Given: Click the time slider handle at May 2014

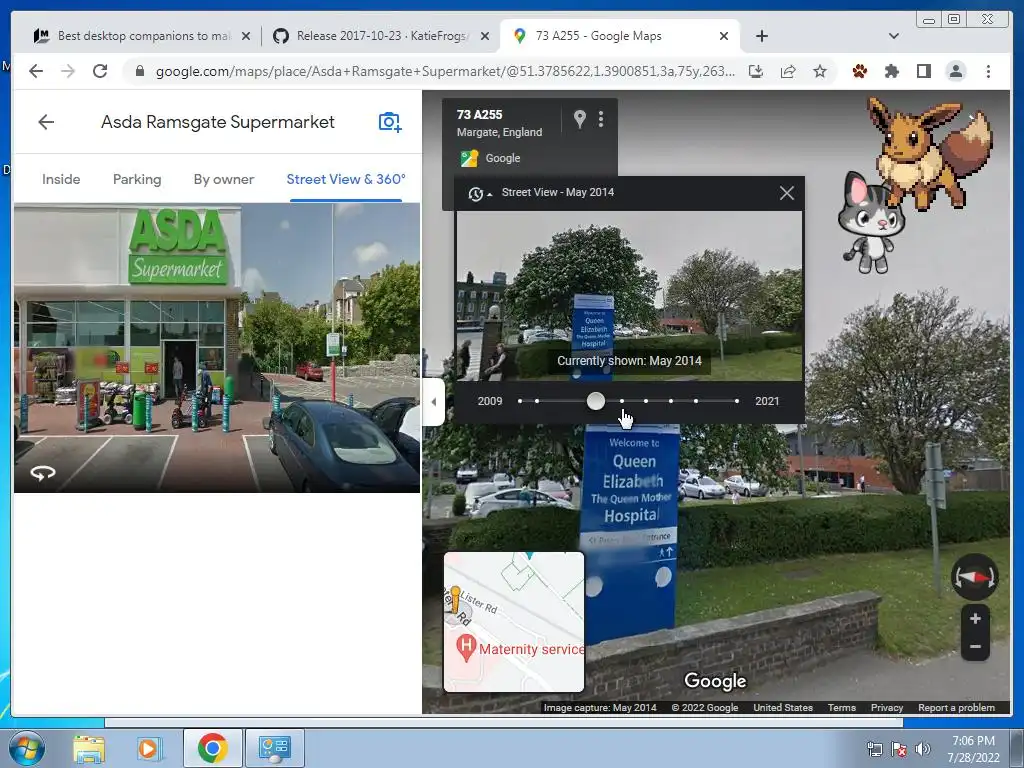Looking at the screenshot, I should [596, 401].
